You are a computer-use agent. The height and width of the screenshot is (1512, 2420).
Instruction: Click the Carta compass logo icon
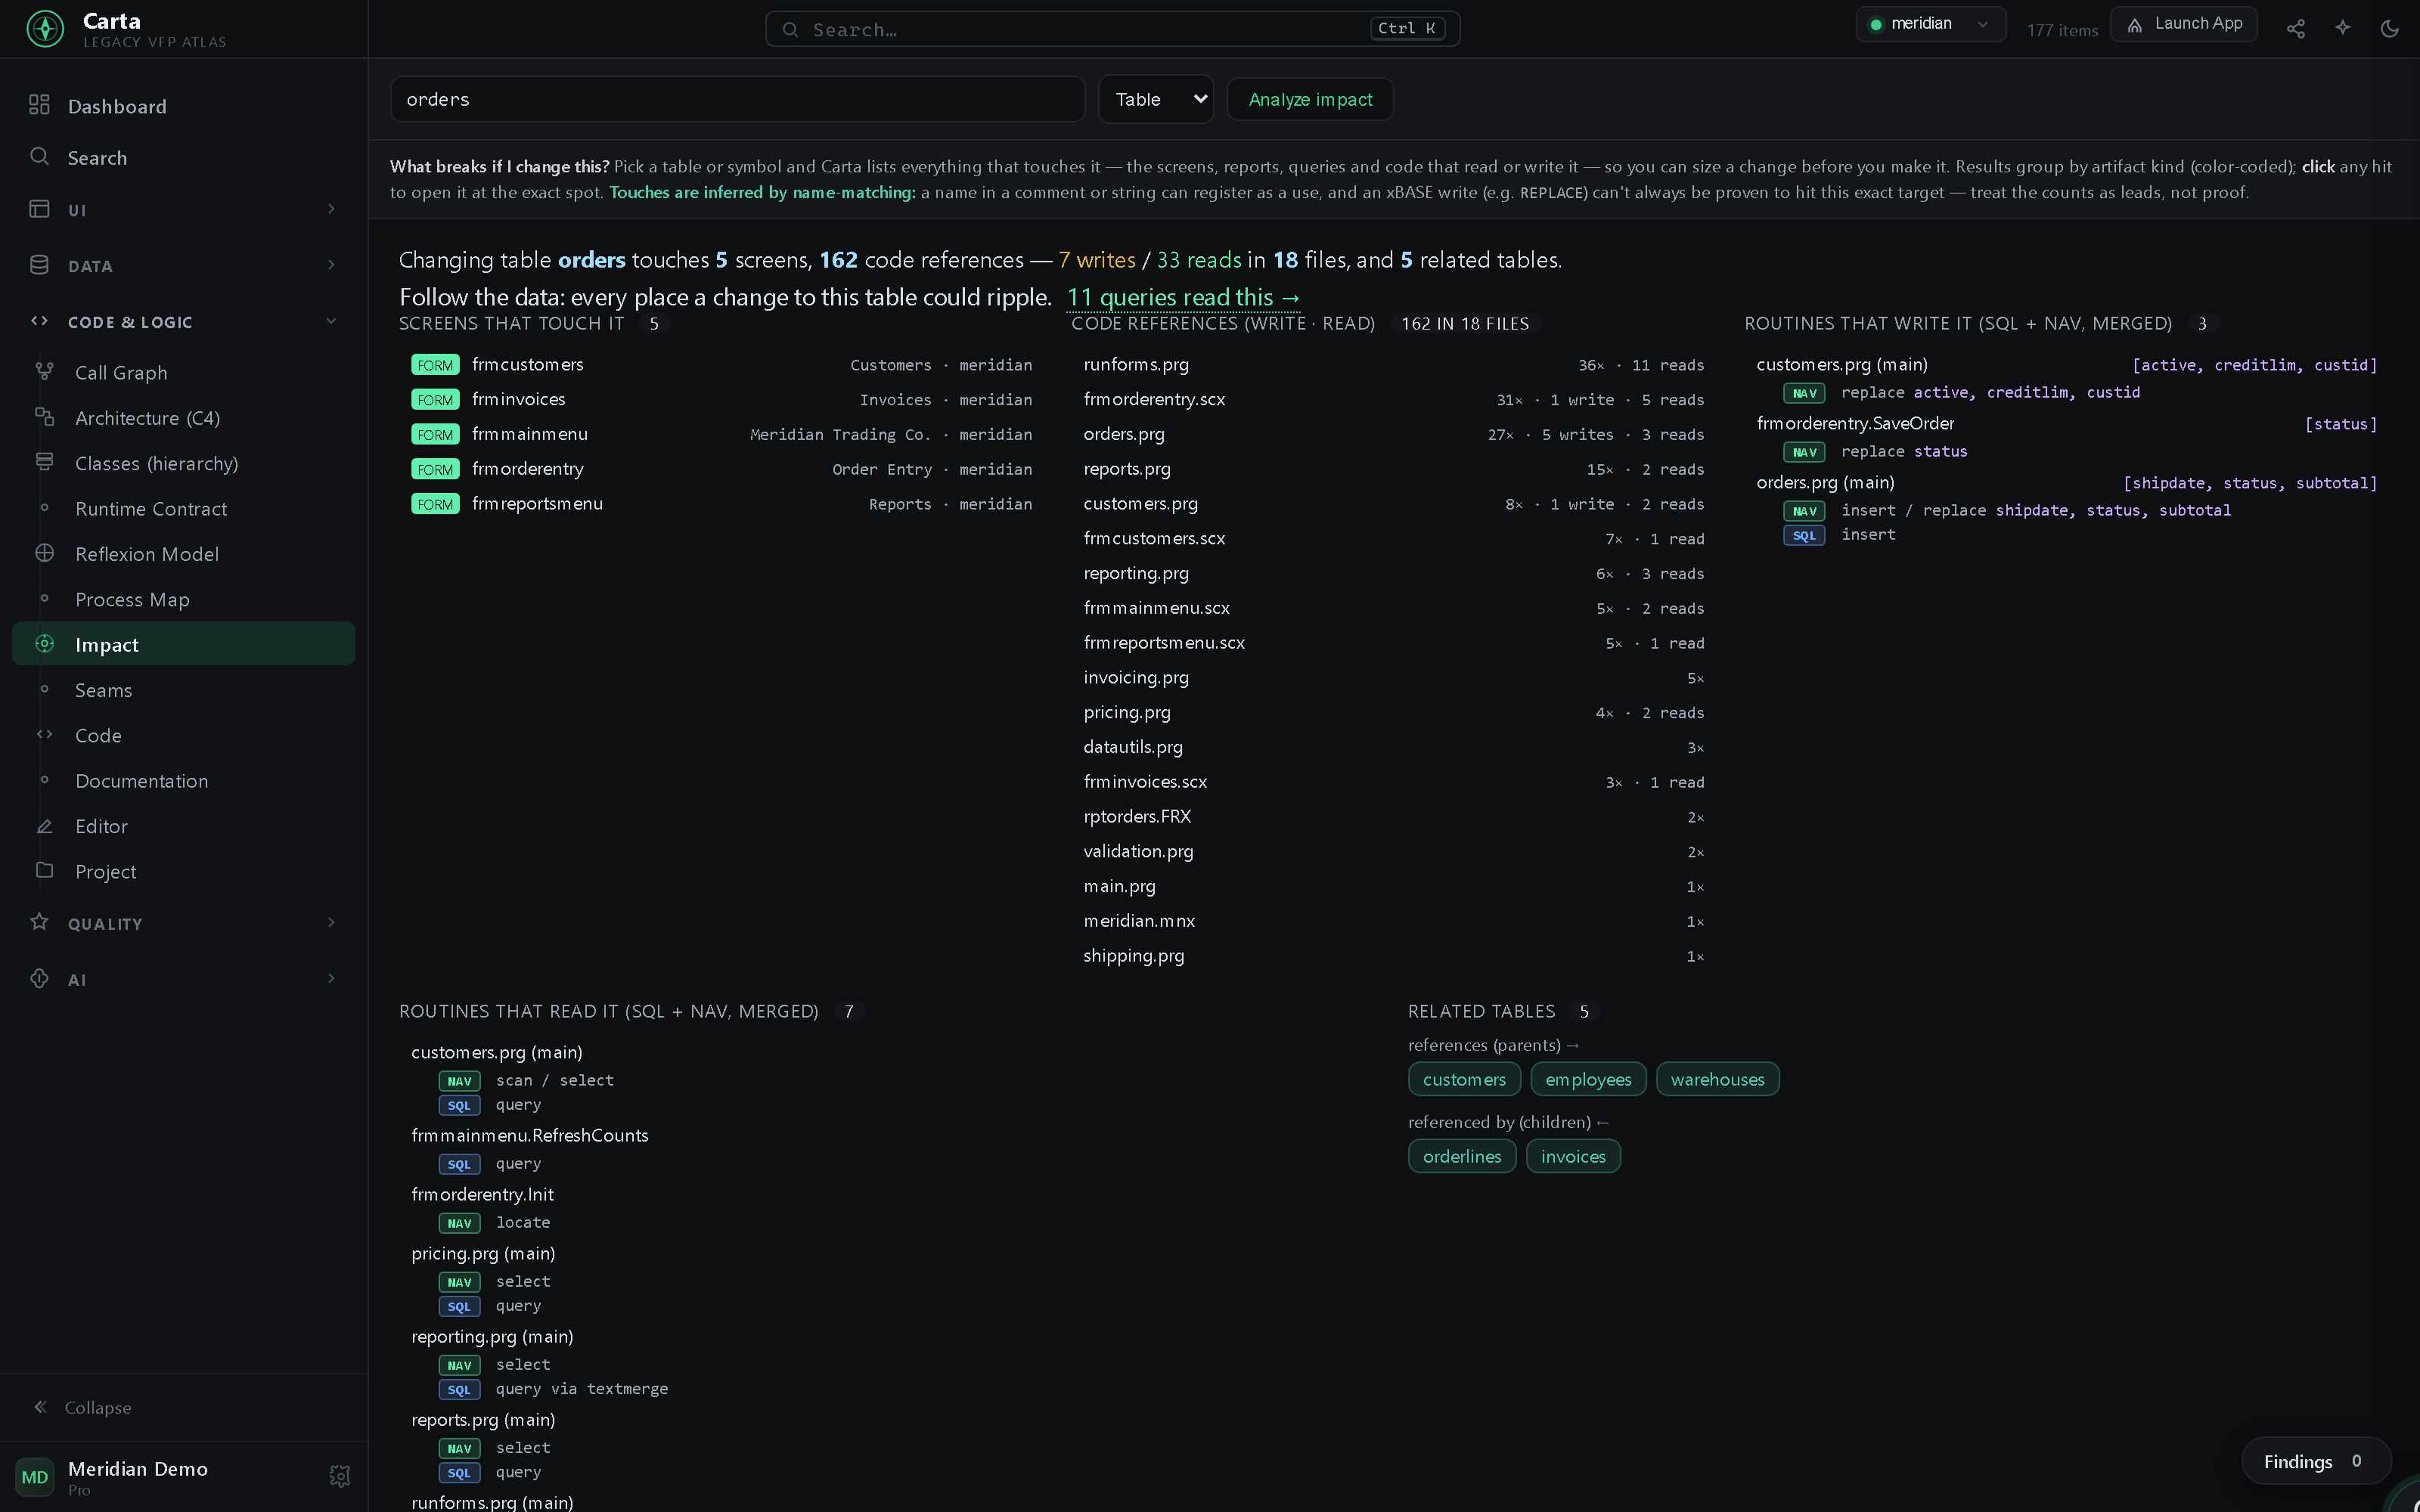coord(45,29)
